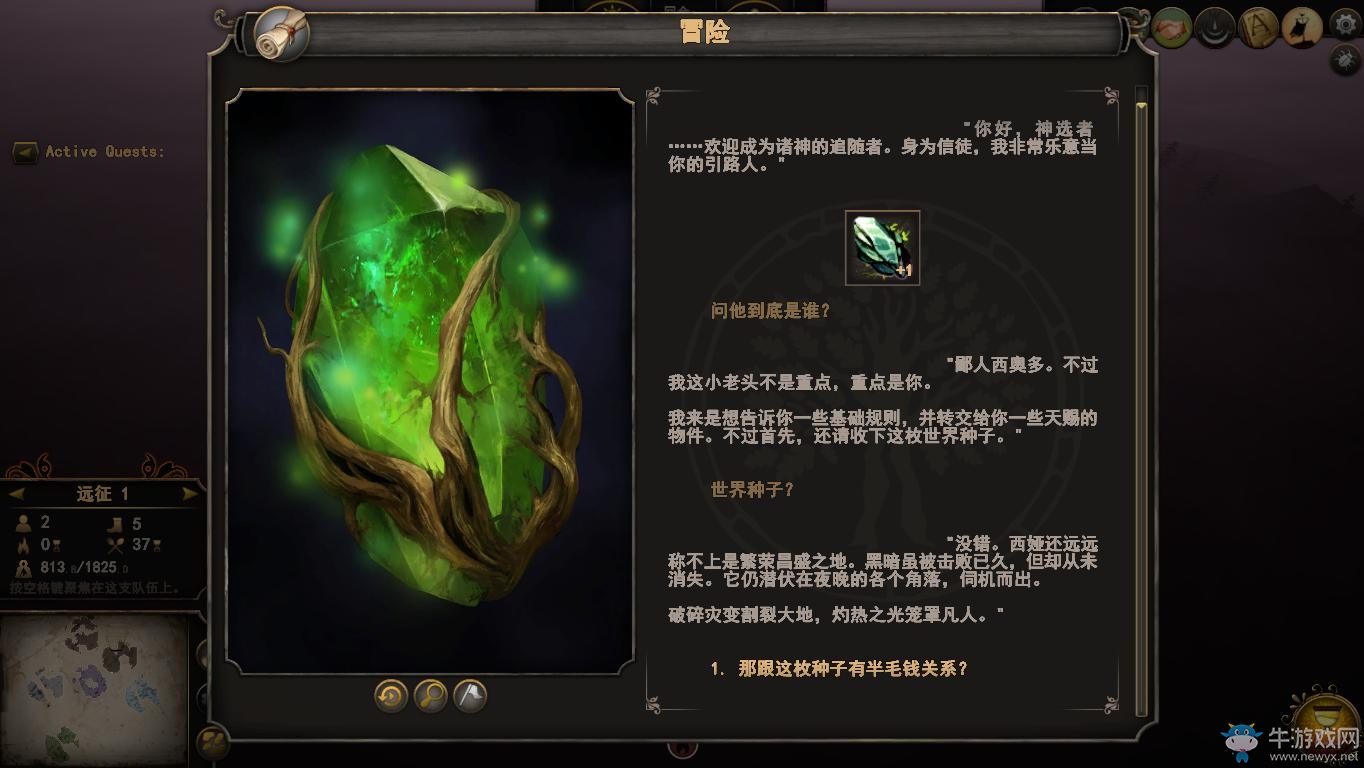Click the dialogue panel's vertical scrollbar
The width and height of the screenshot is (1364, 768).
[1141, 400]
